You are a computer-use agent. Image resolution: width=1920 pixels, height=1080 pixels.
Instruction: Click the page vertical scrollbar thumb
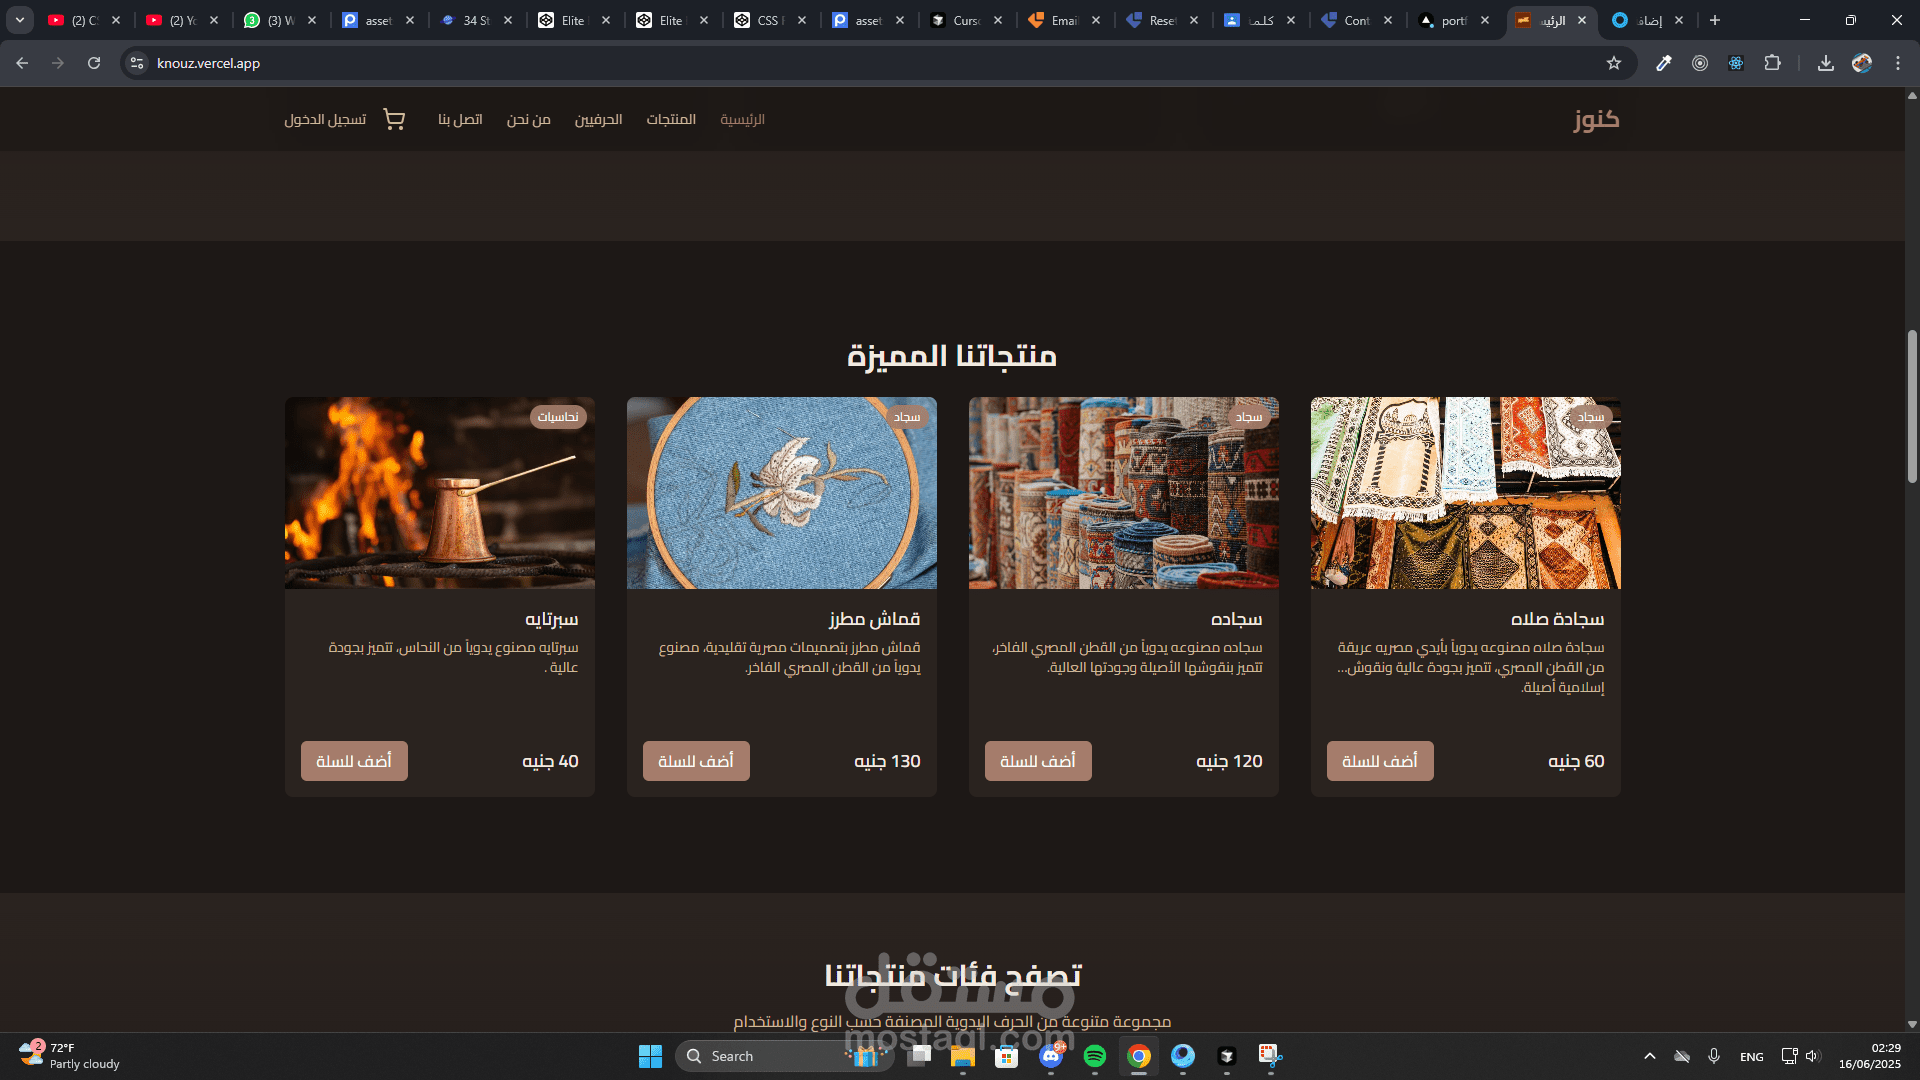pyautogui.click(x=1911, y=405)
